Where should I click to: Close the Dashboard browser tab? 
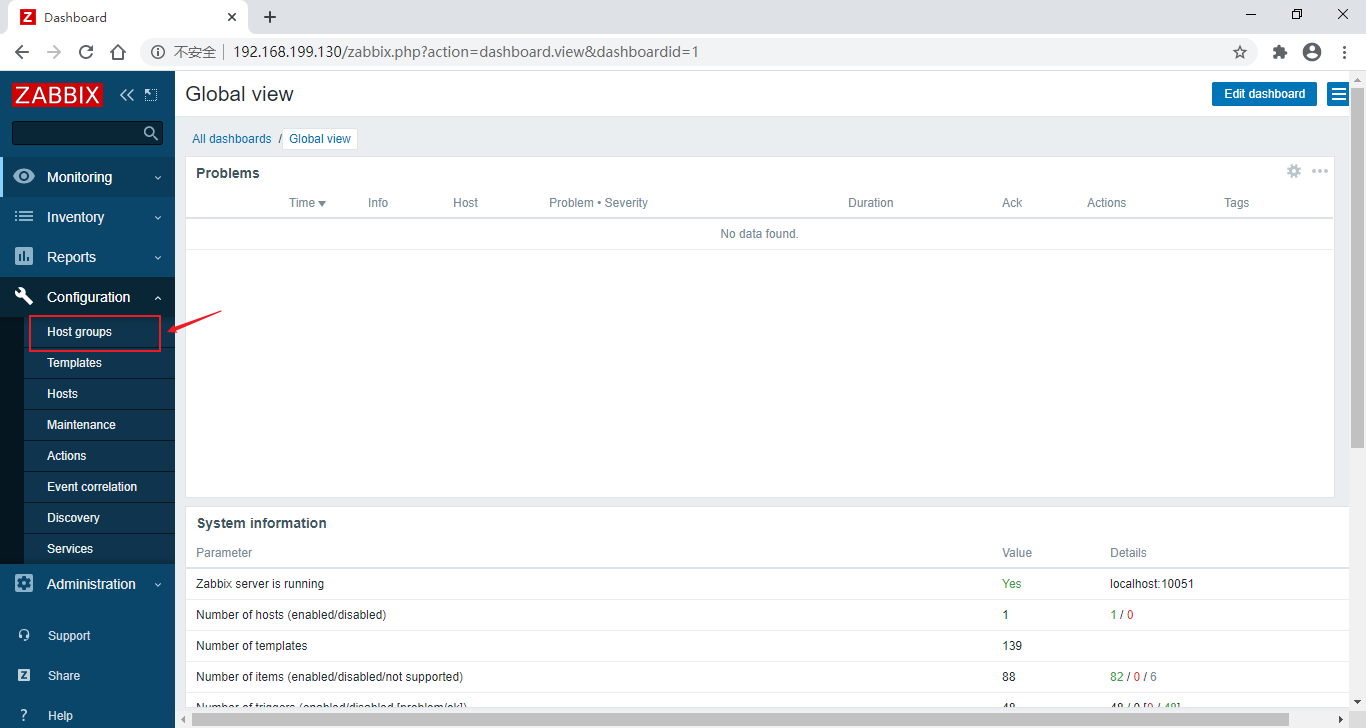(x=232, y=17)
